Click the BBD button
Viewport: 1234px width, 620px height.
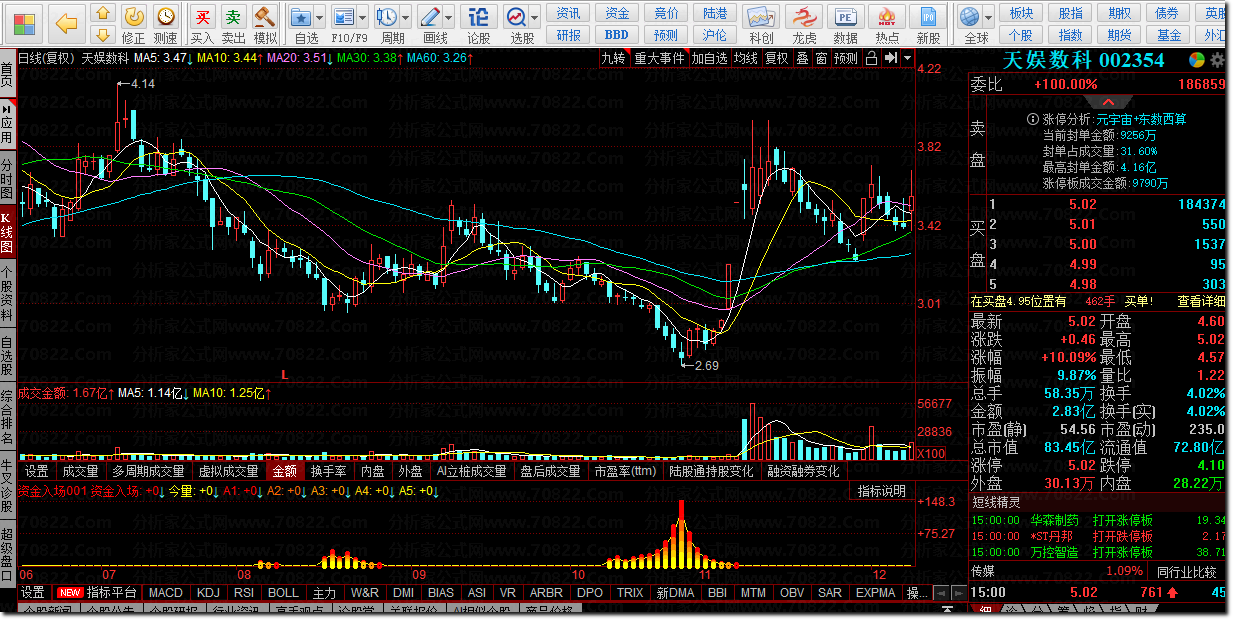pos(617,35)
